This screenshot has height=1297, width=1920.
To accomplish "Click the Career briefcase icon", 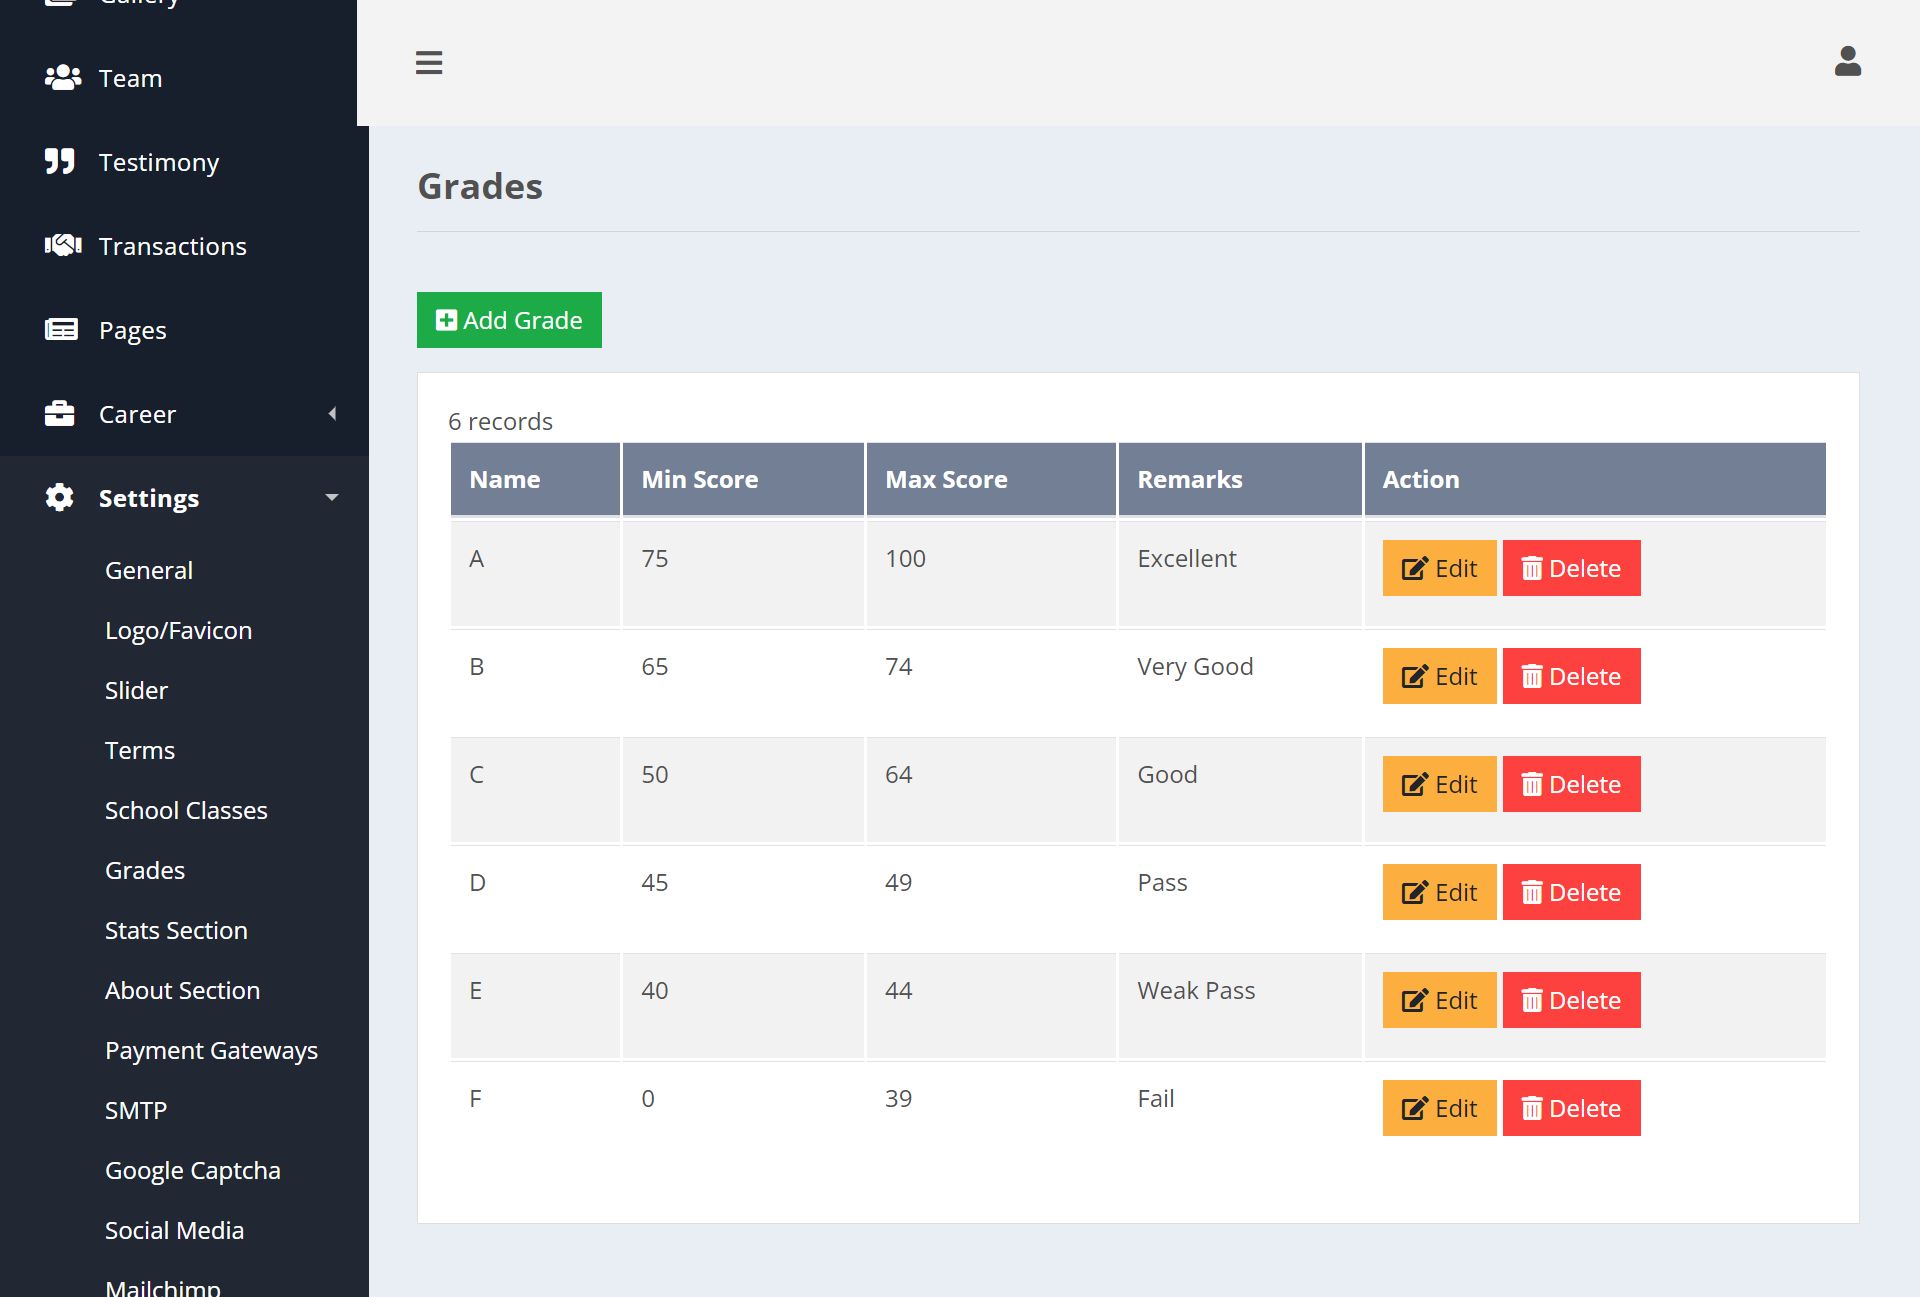I will pos(60,414).
